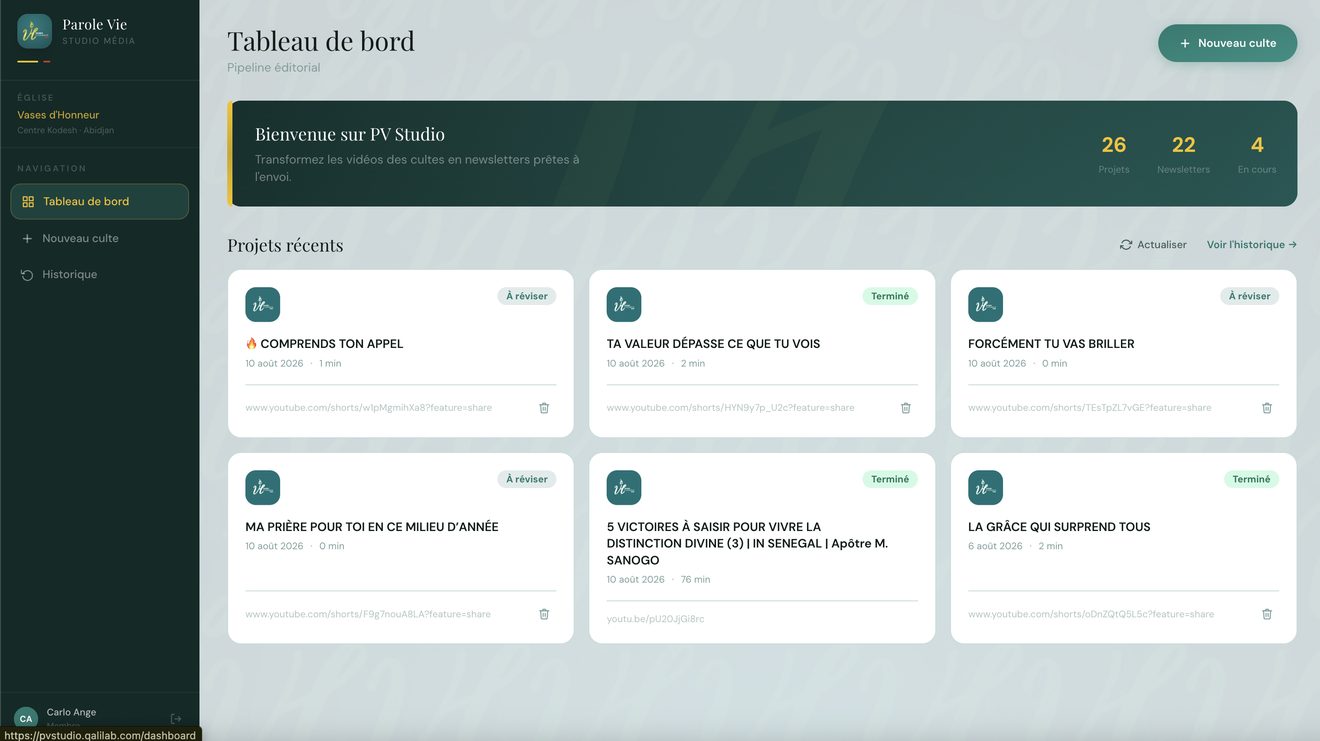Image resolution: width=1320 pixels, height=741 pixels.
Task: Open Nouveau culte in sidebar navigation
Action: pos(100,238)
